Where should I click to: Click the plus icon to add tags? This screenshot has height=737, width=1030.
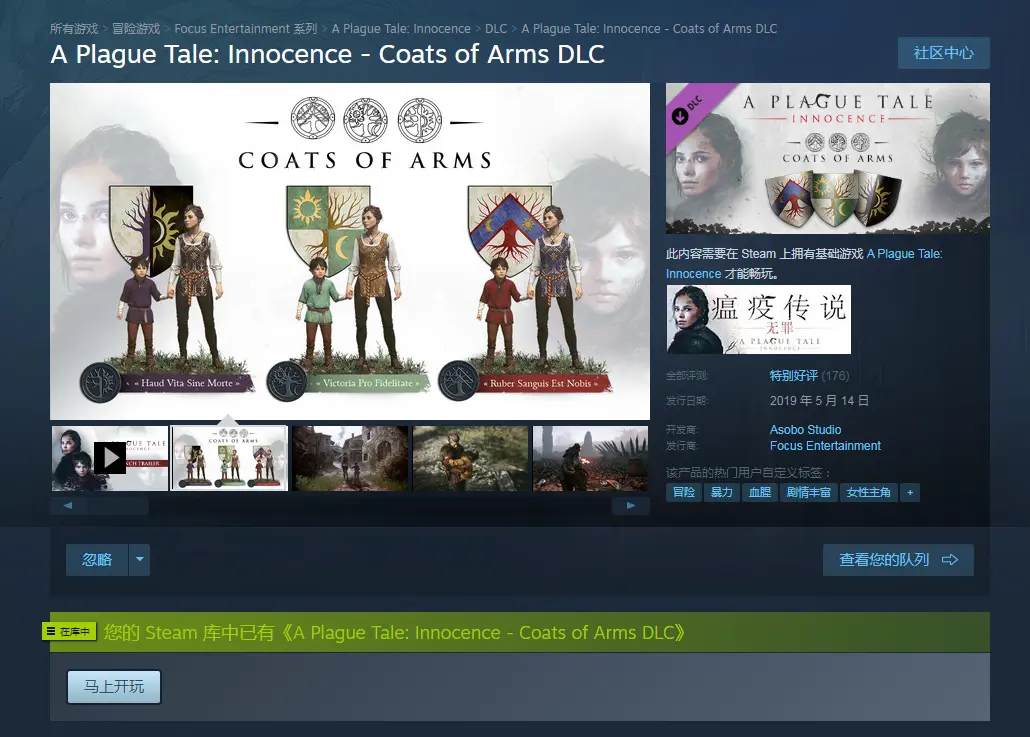point(910,493)
